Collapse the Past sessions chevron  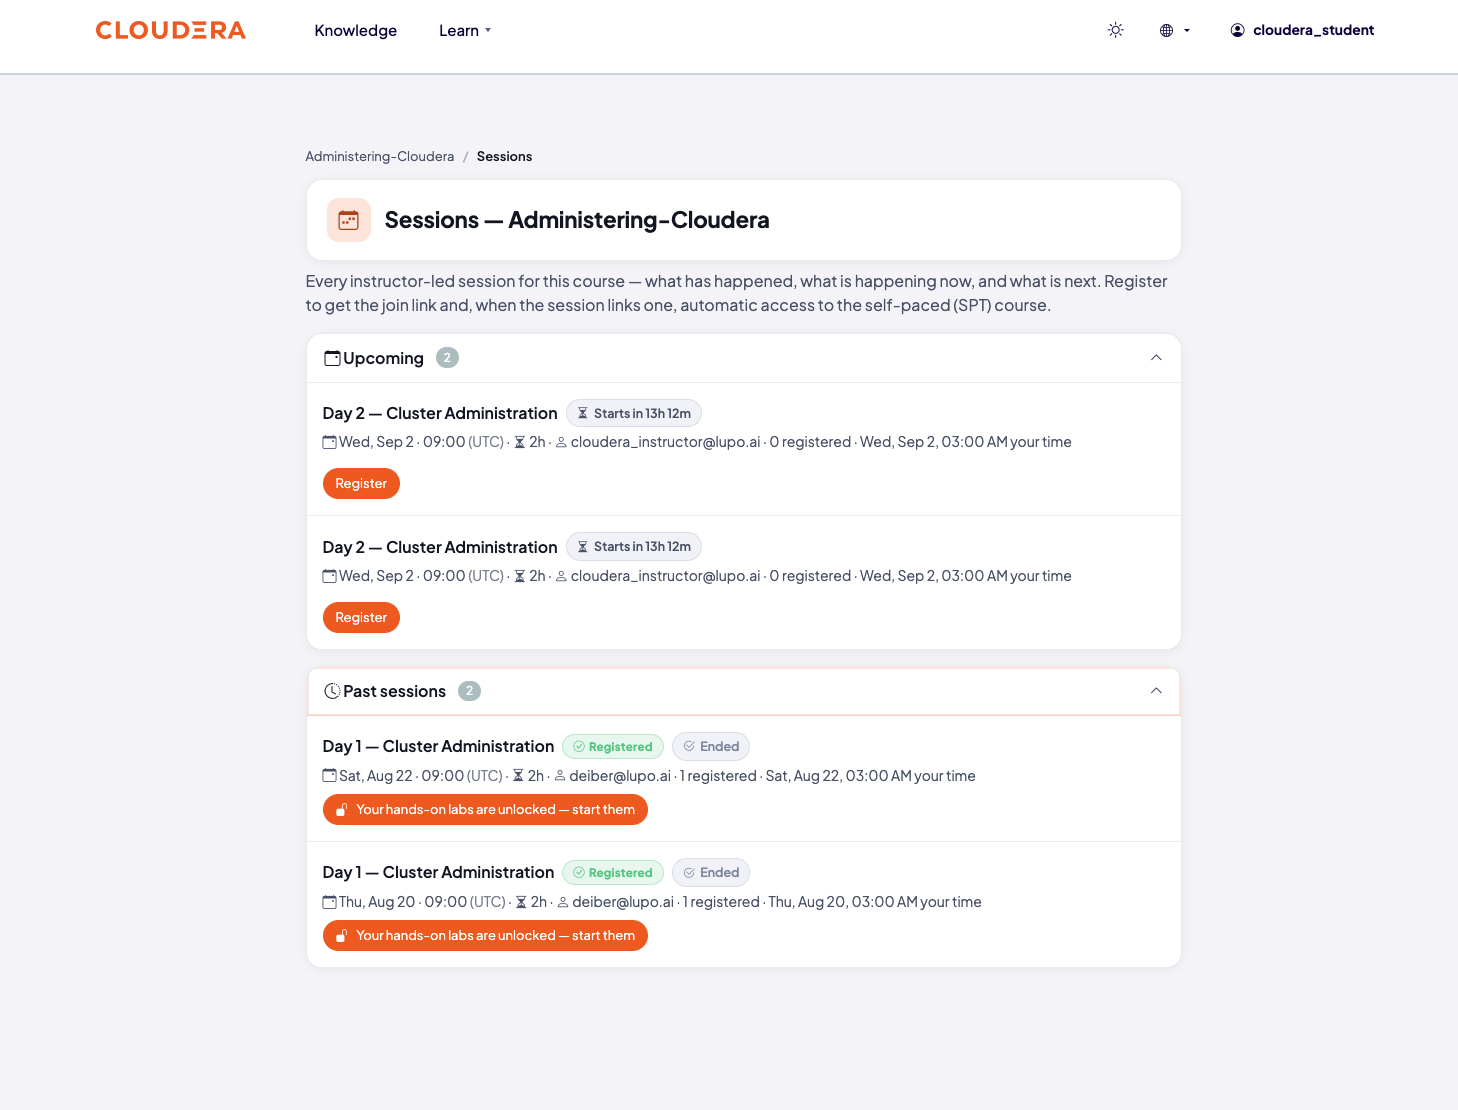tap(1156, 691)
